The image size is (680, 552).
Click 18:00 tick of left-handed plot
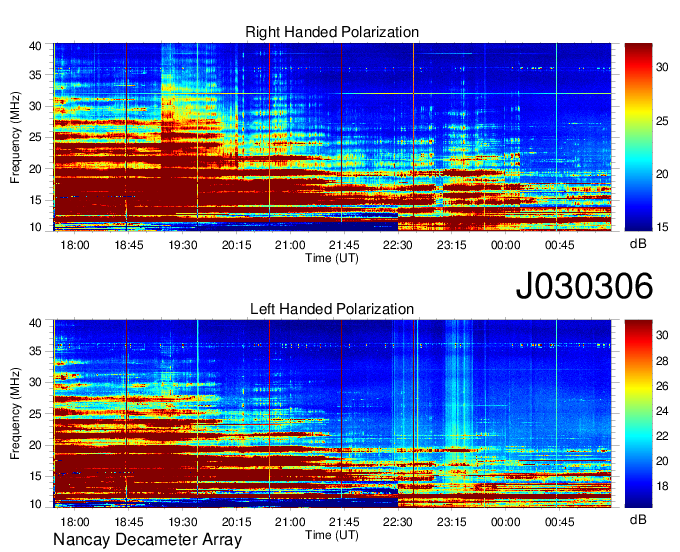point(75,522)
